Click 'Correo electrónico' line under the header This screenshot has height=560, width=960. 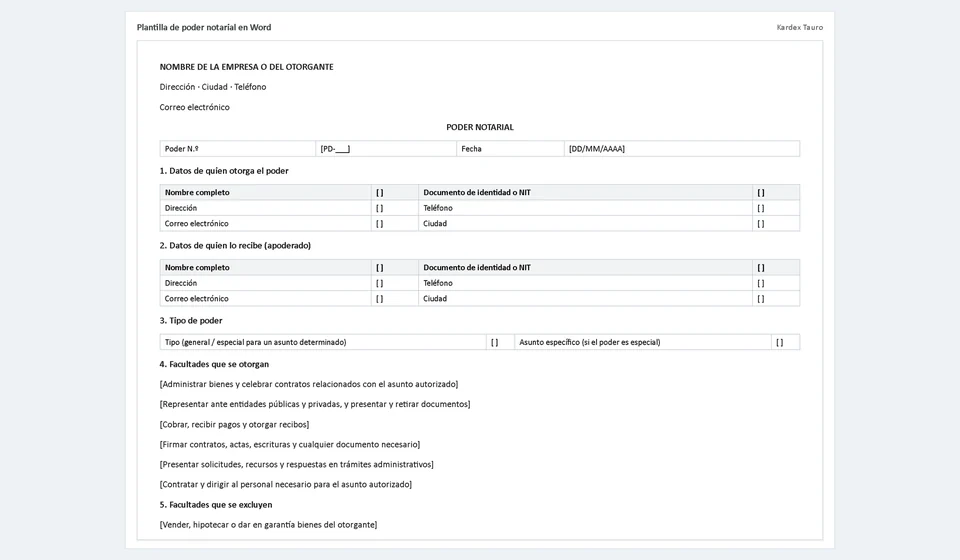coord(195,107)
